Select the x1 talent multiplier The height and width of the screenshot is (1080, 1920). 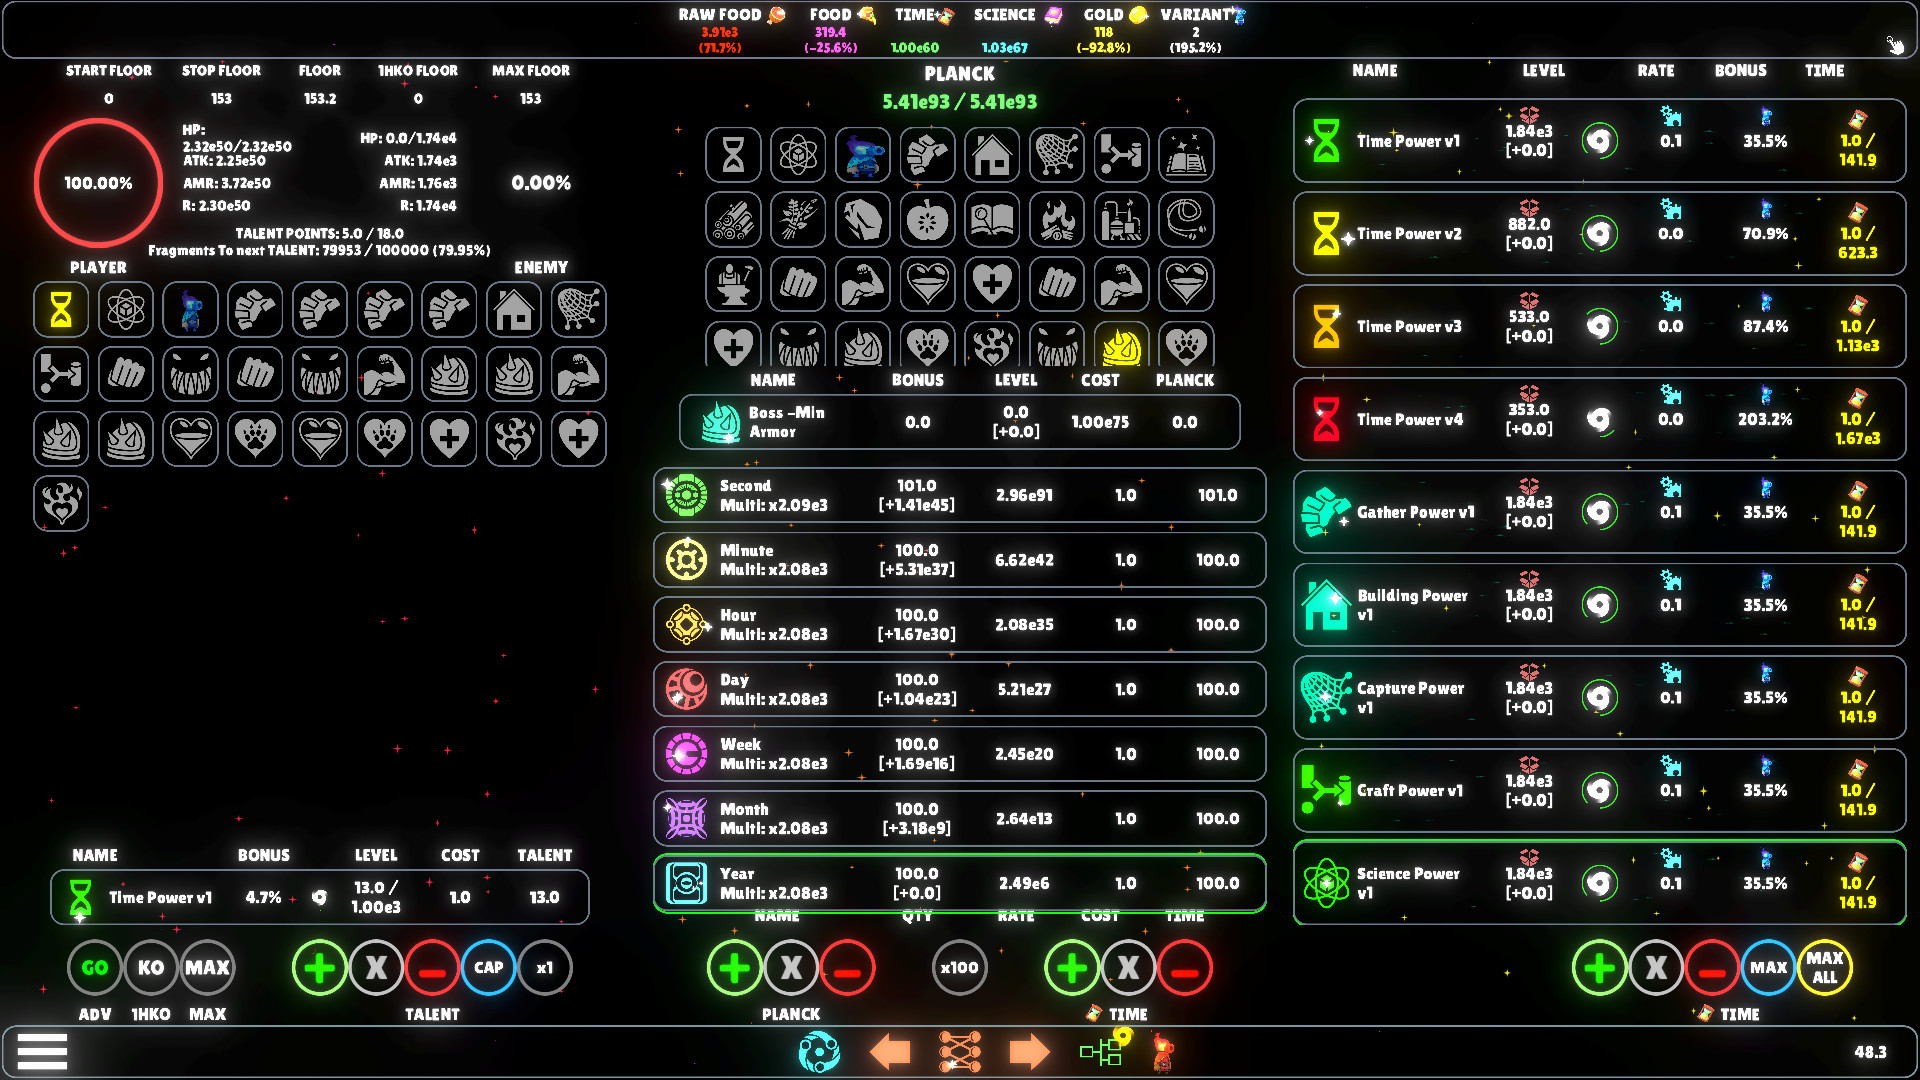545,967
